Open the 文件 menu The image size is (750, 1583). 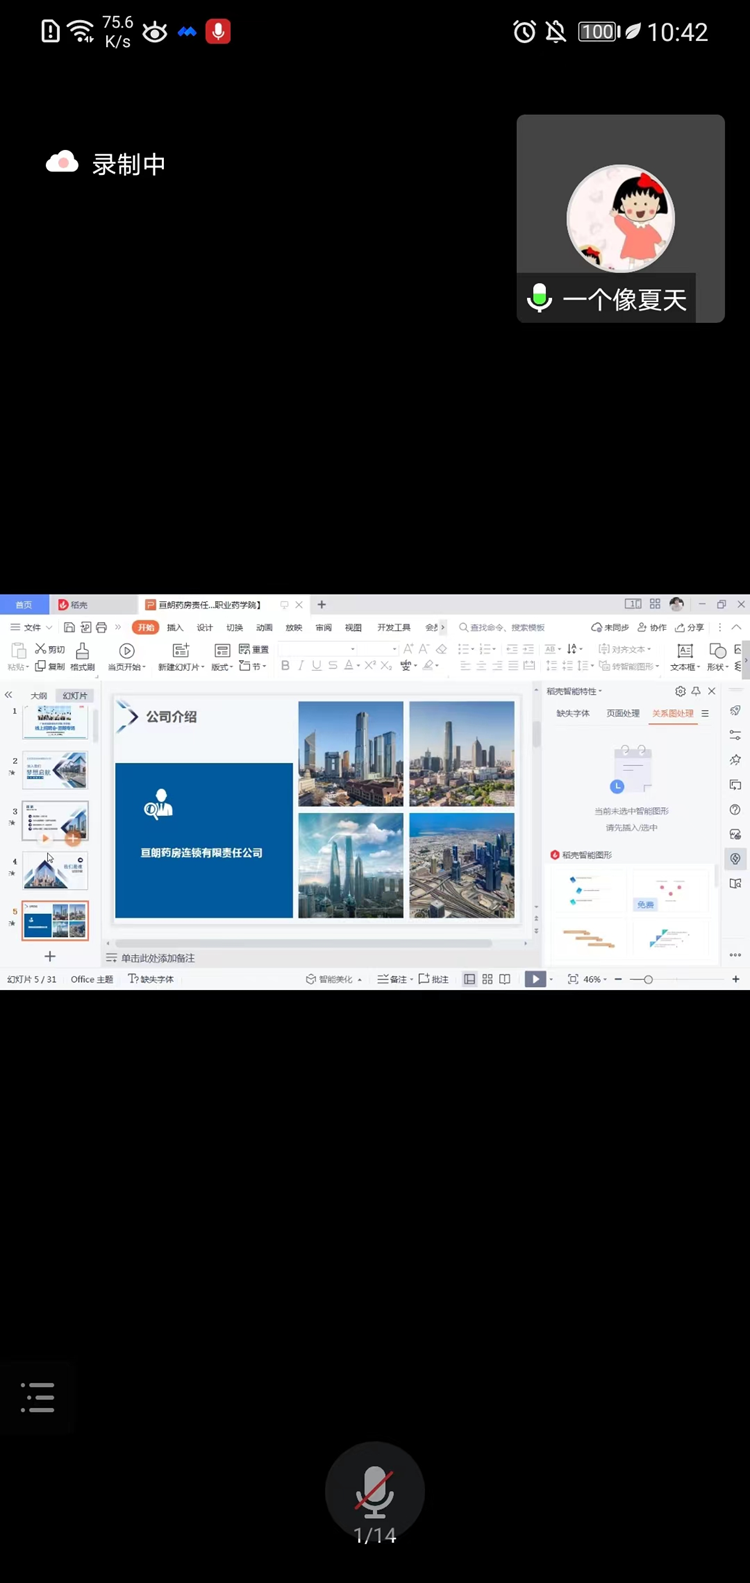click(30, 627)
